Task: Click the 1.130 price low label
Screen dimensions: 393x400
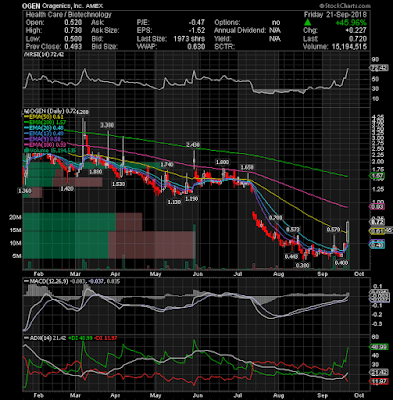Action: (x=174, y=202)
